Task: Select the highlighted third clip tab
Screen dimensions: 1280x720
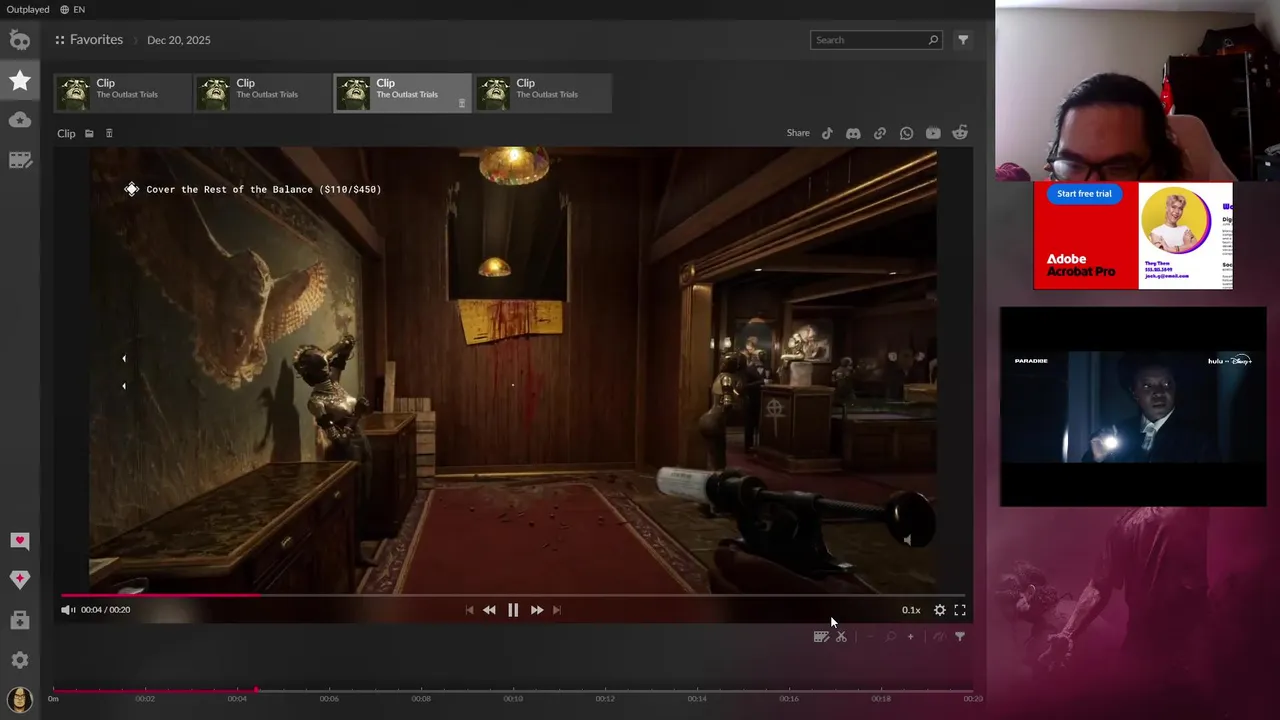Action: 403,93
